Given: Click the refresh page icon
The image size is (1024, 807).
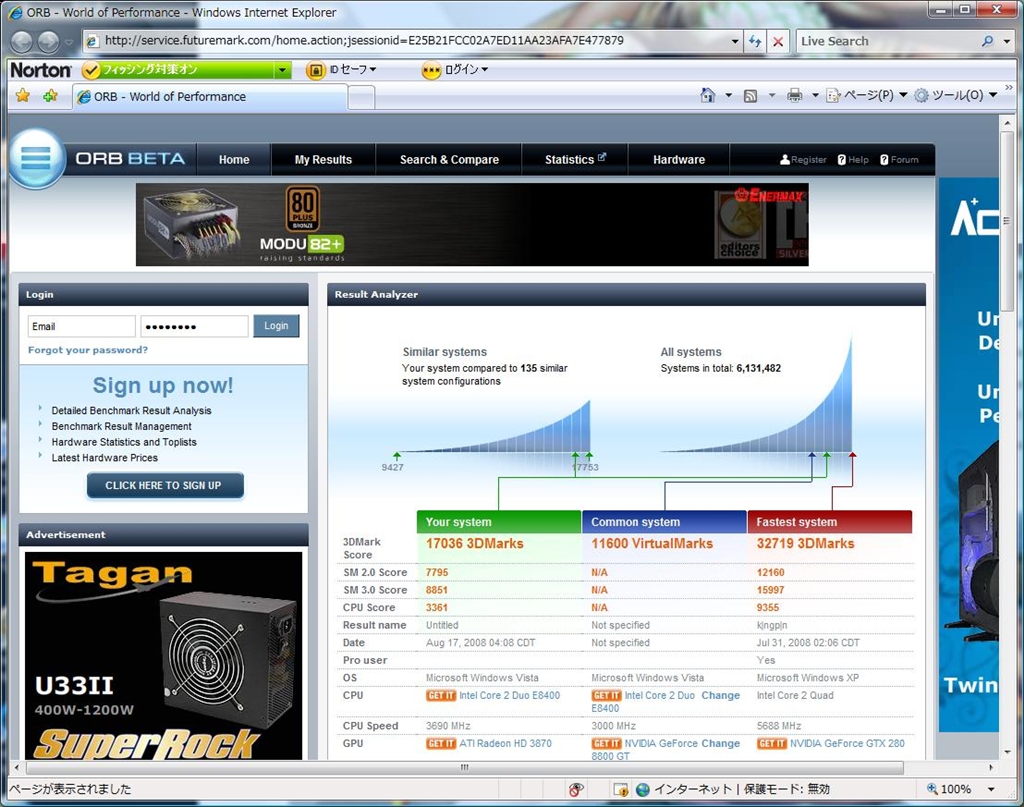Looking at the screenshot, I should 755,41.
